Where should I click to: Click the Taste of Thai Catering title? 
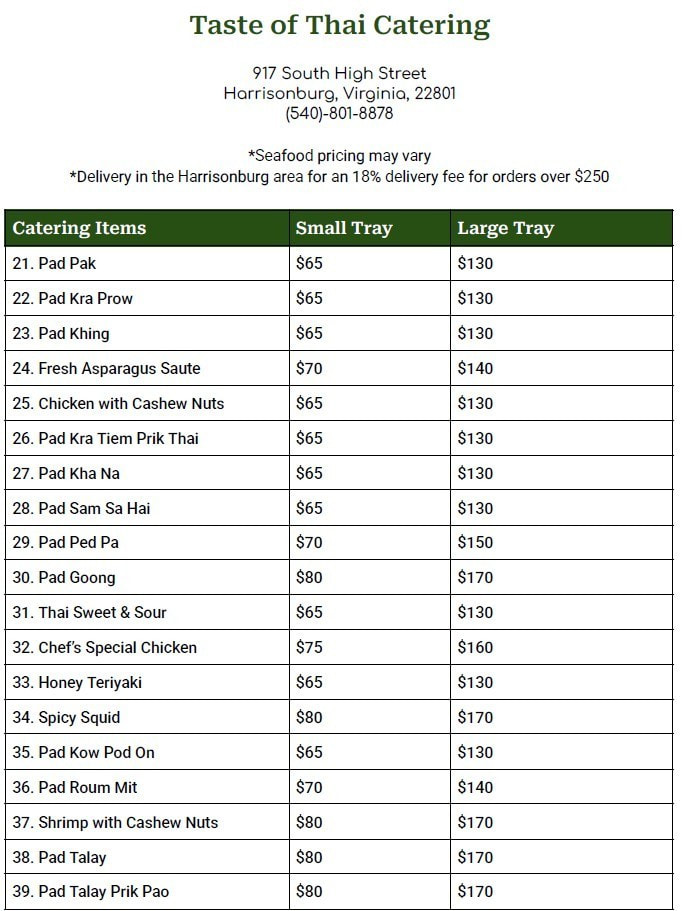coord(340,26)
